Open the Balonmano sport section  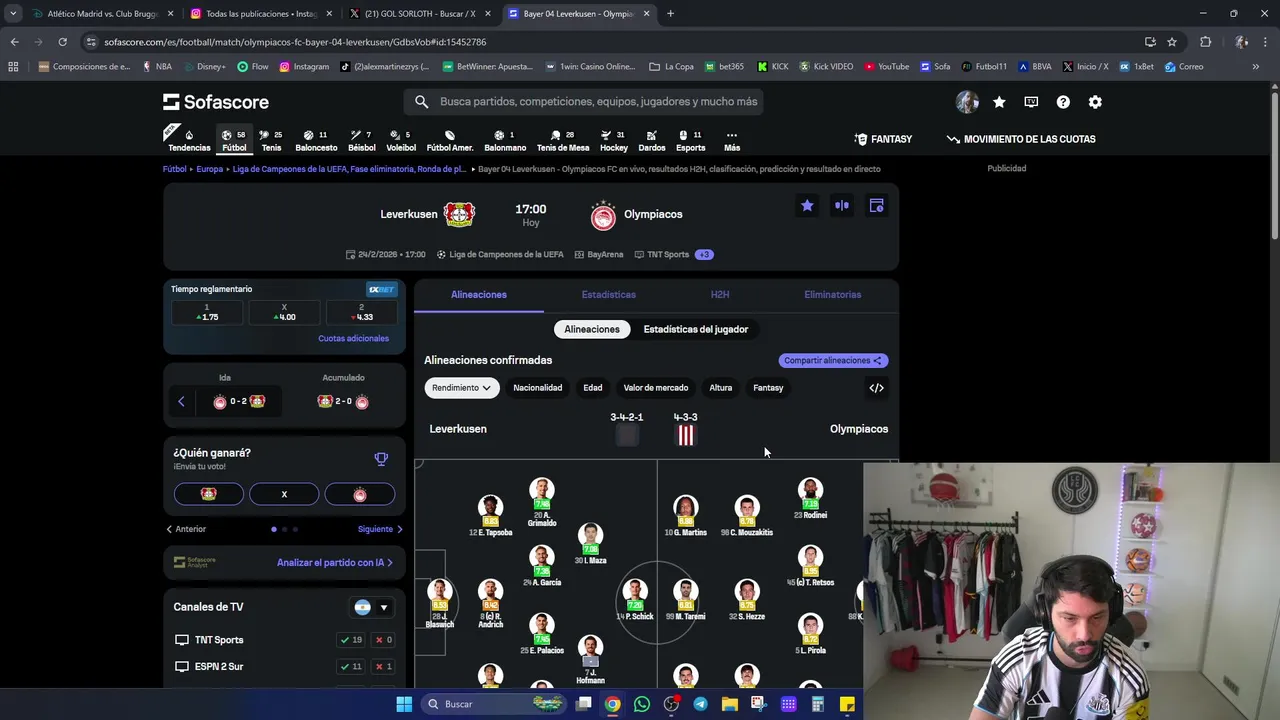505,140
